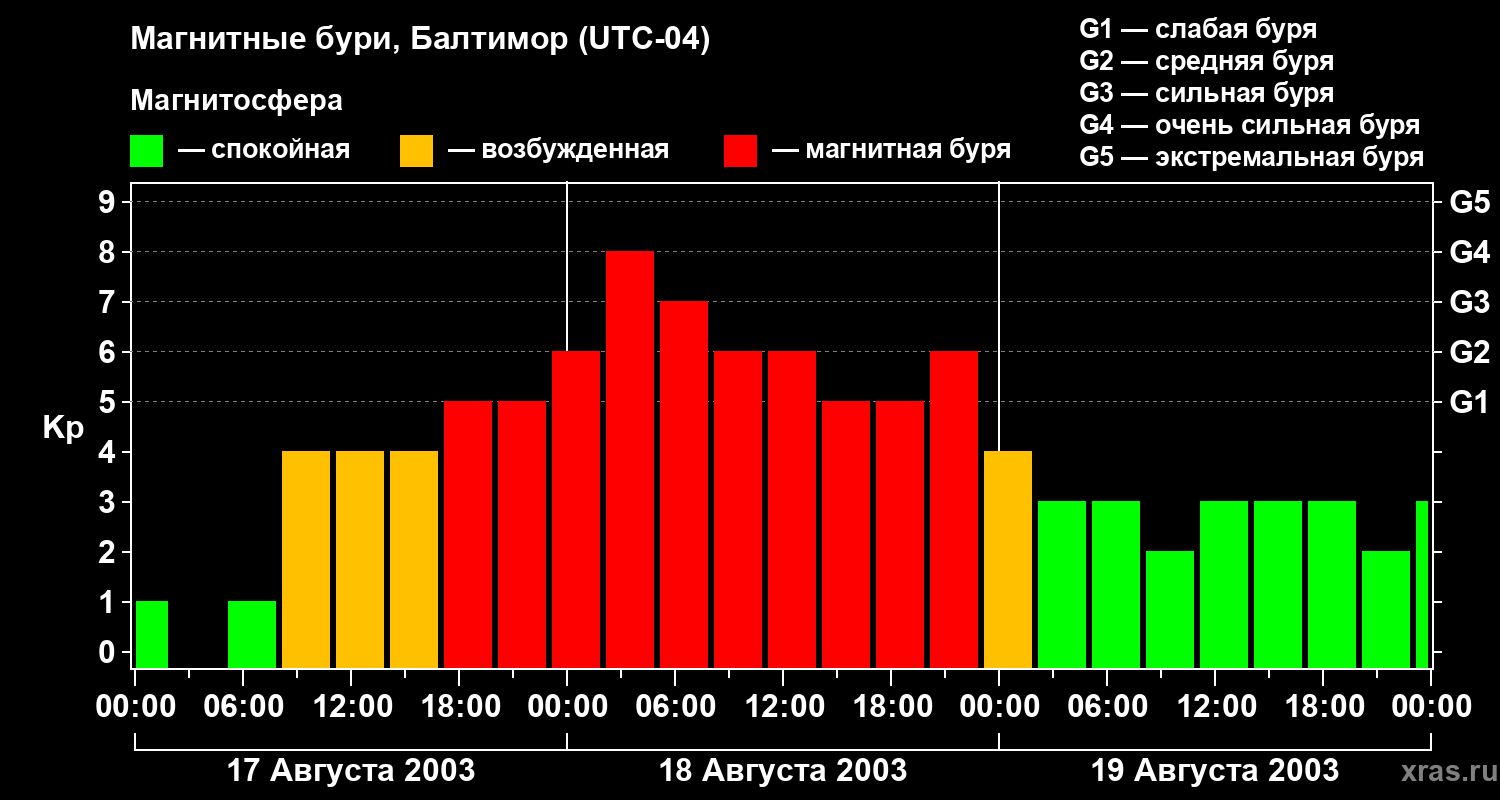
Task: Click the green 'спокойная' legend swatch
Action: pyautogui.click(x=146, y=151)
